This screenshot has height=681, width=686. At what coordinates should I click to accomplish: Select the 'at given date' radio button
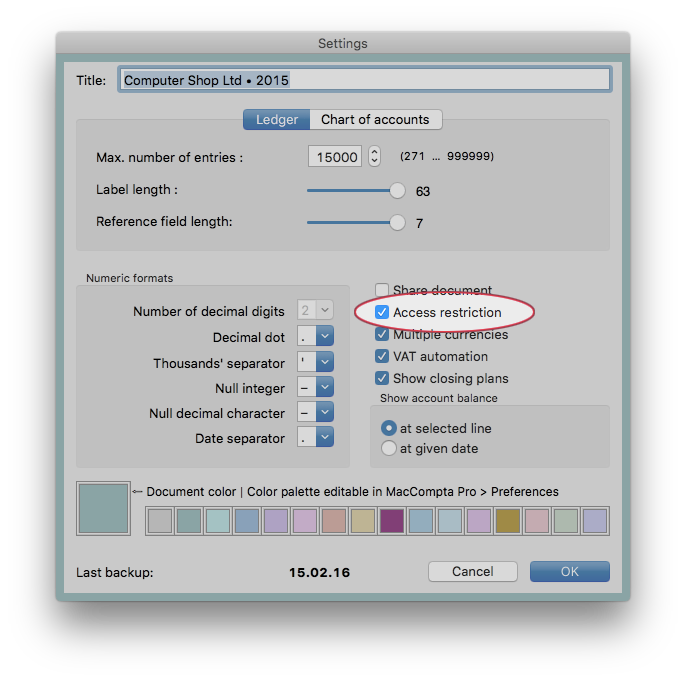[x=388, y=448]
